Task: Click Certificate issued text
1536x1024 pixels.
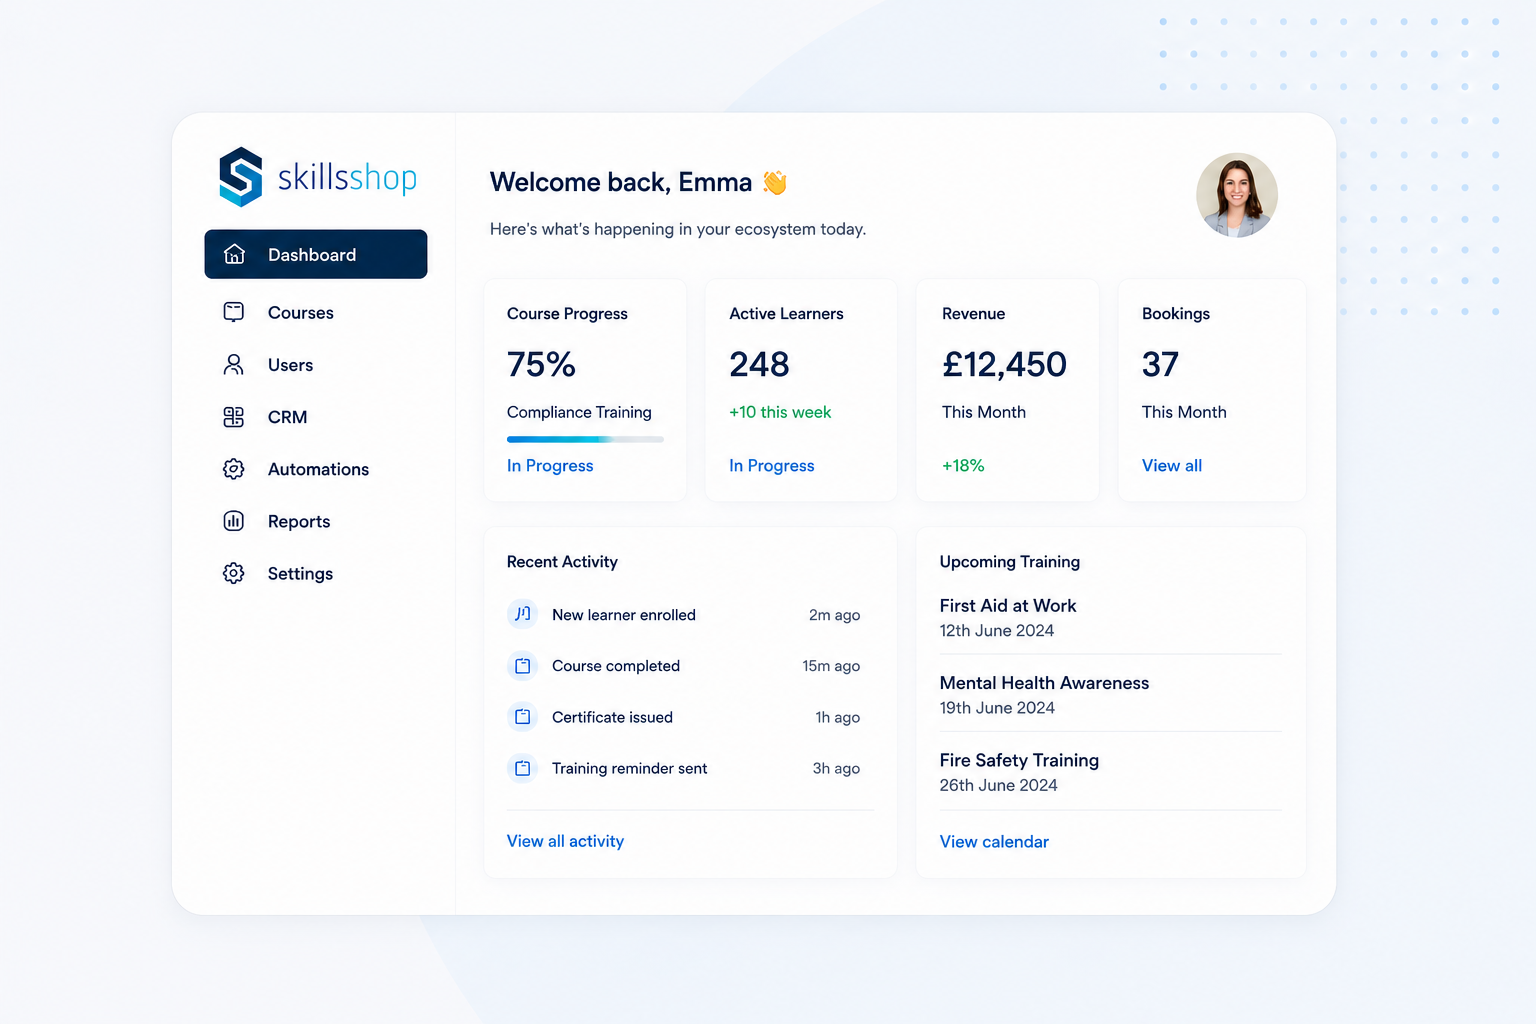Action: 612,717
